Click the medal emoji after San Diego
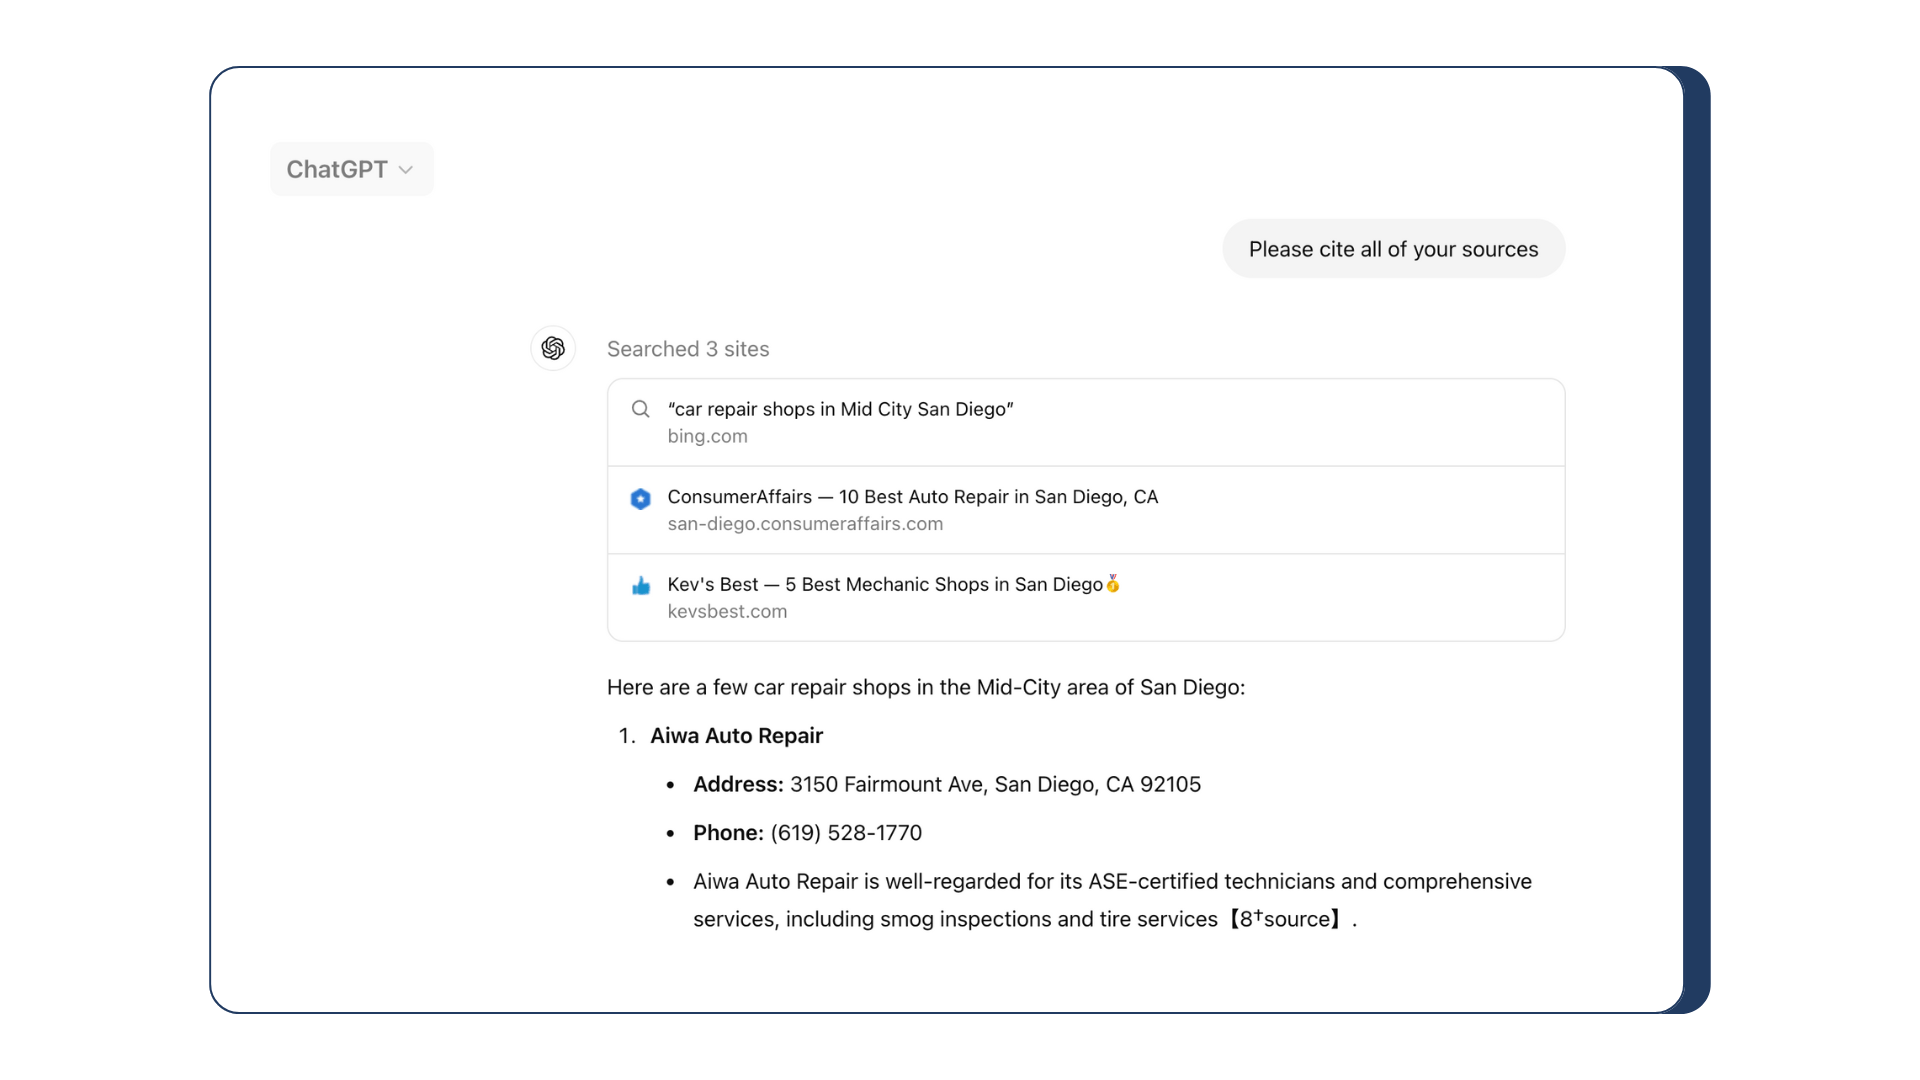The image size is (1920, 1080). tap(1113, 583)
